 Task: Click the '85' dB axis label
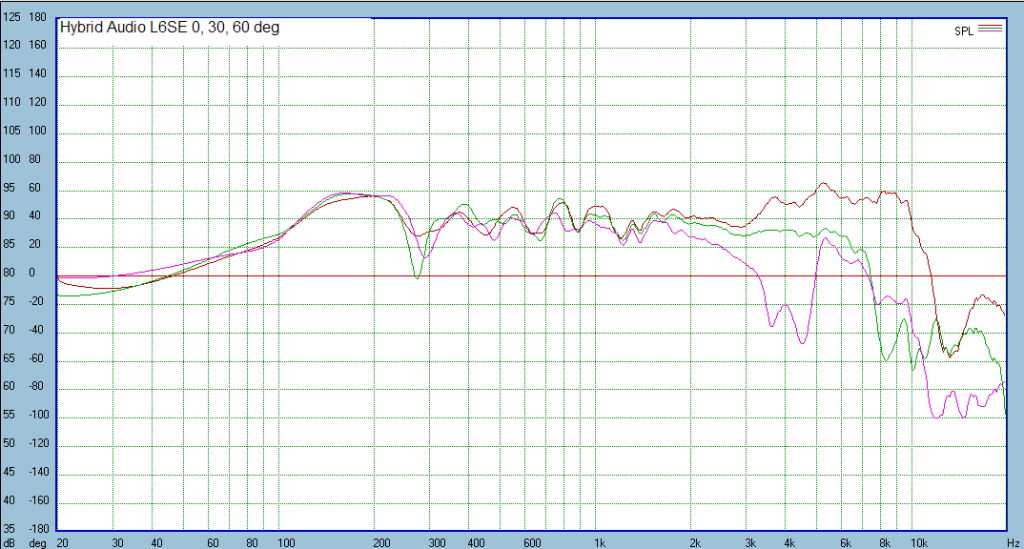9,245
